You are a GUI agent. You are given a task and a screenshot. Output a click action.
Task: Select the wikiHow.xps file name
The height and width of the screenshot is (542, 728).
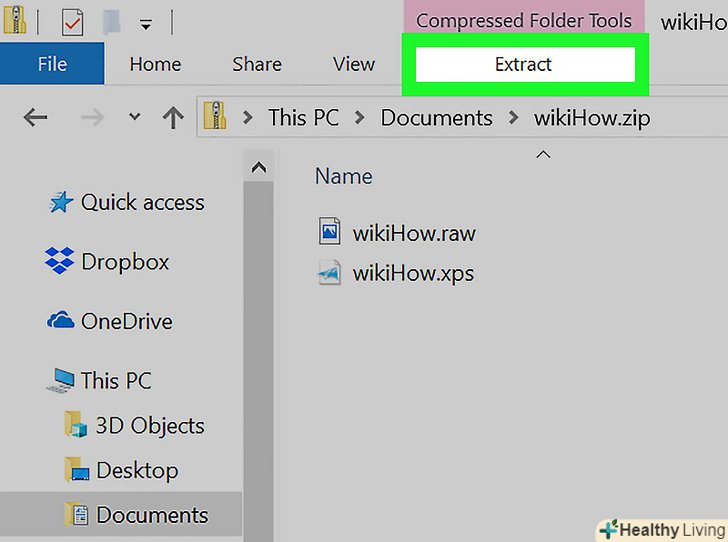[x=413, y=273]
